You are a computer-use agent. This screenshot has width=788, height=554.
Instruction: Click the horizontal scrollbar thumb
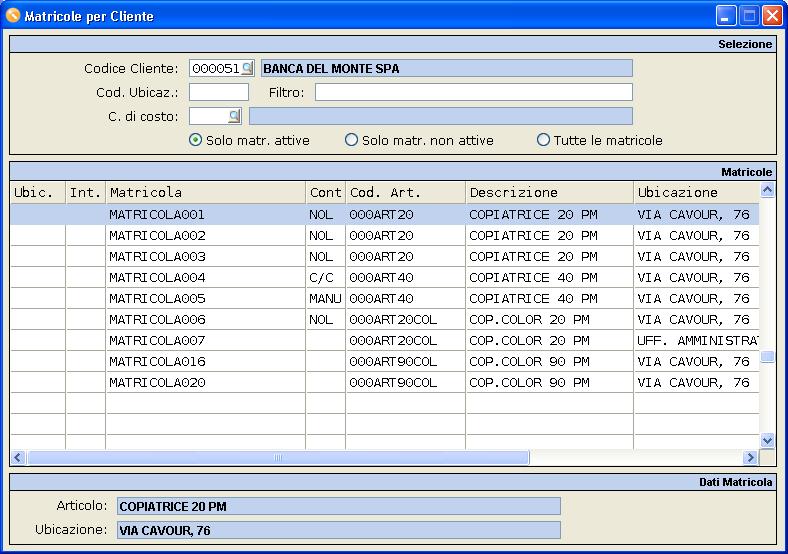(x=278, y=457)
